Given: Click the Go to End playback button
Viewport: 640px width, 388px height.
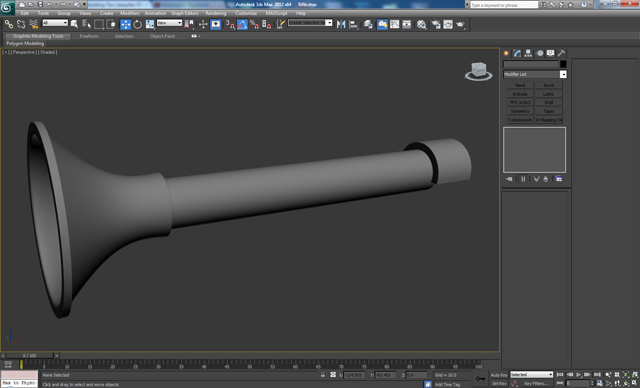Looking at the screenshot, I should pos(597,375).
